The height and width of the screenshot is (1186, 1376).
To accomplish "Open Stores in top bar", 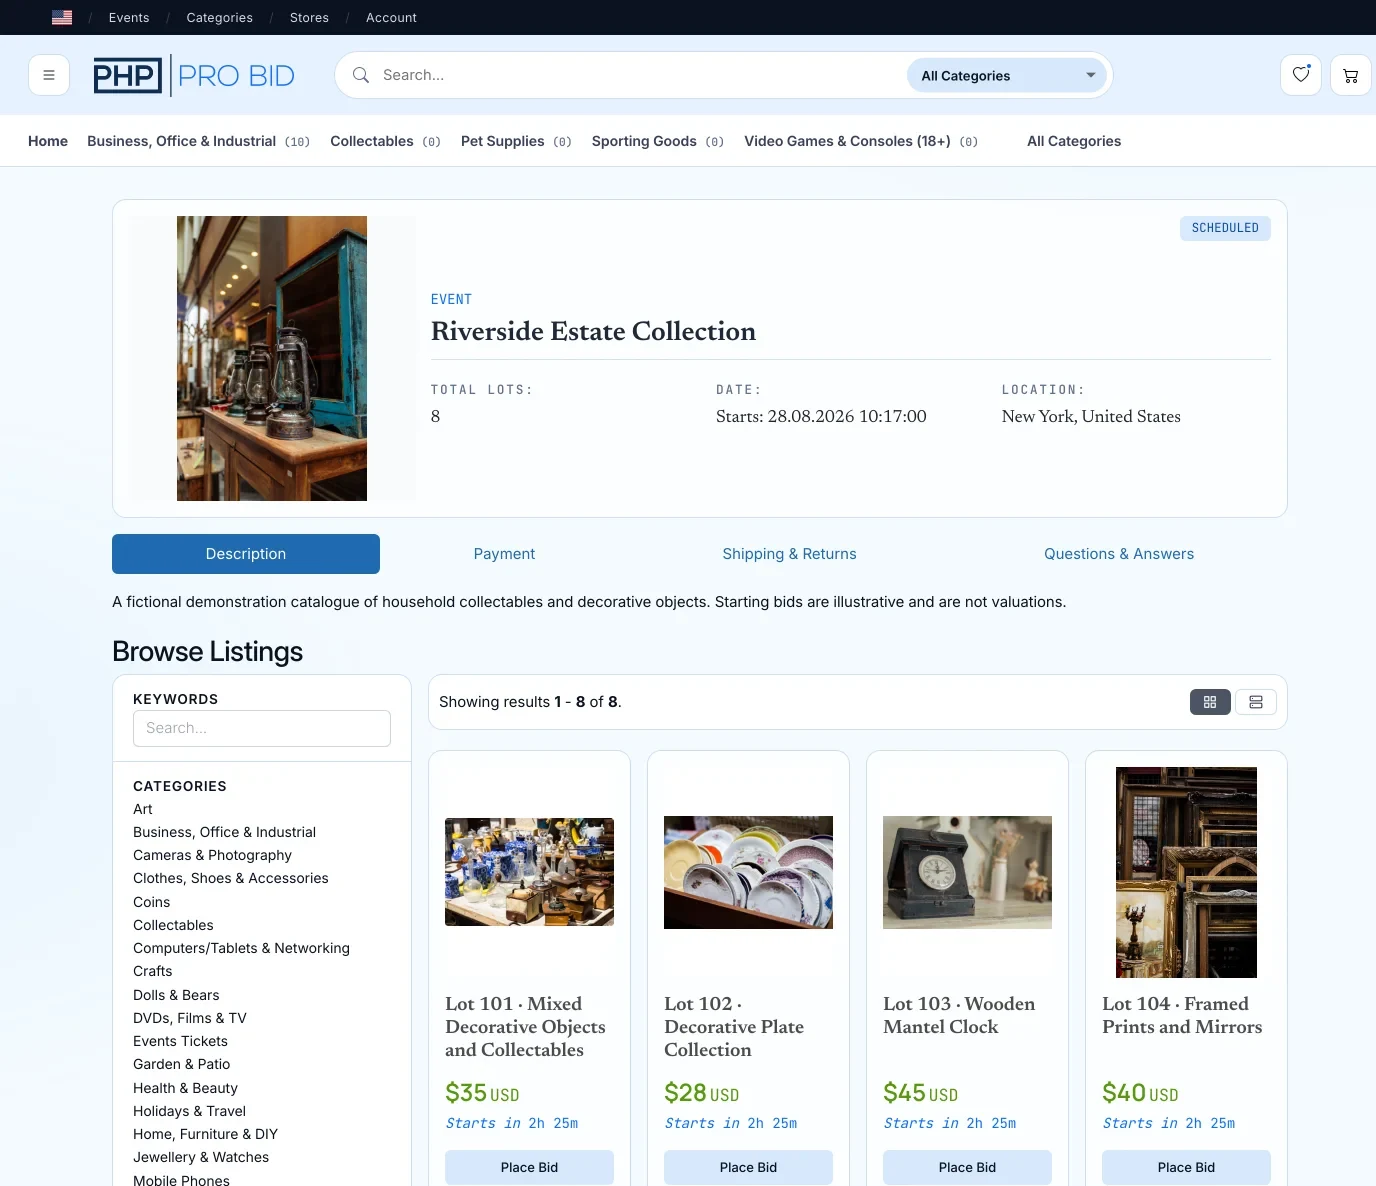I will tap(309, 18).
